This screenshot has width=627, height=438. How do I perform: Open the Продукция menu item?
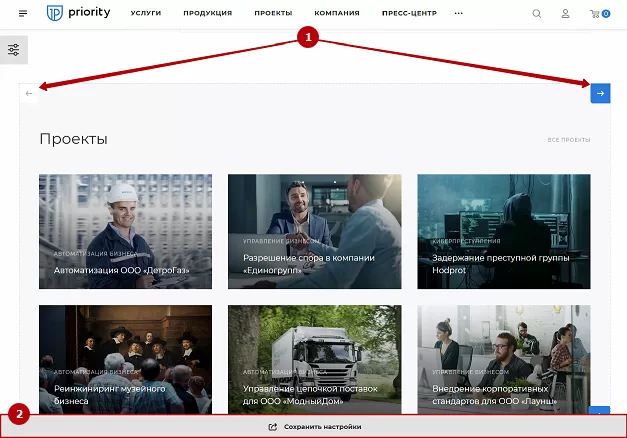(x=208, y=13)
